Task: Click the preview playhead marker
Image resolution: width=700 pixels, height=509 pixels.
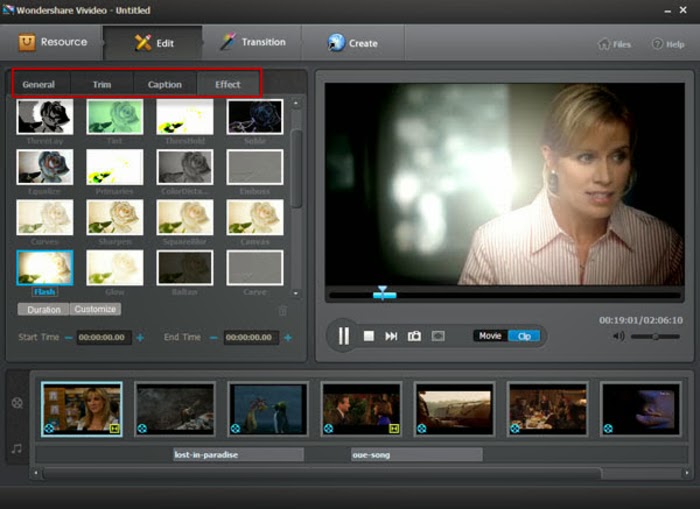Action: pyautogui.click(x=383, y=293)
